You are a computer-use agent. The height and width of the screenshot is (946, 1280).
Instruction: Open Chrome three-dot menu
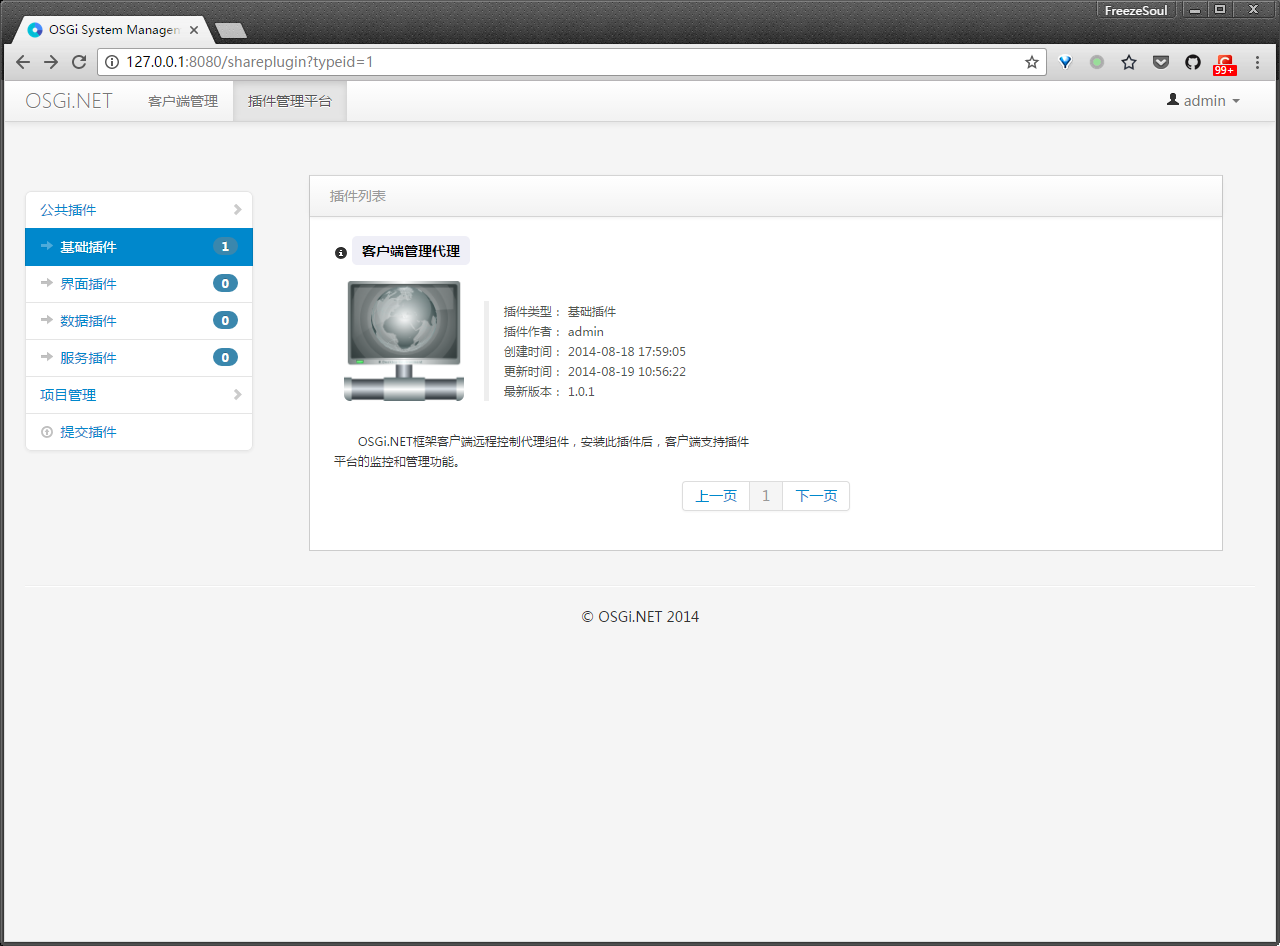pyautogui.click(x=1257, y=62)
